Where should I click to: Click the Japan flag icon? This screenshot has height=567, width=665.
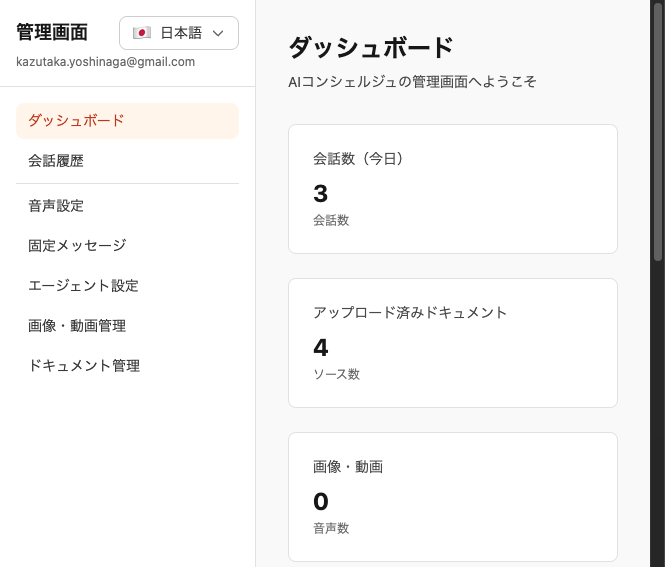click(142, 33)
